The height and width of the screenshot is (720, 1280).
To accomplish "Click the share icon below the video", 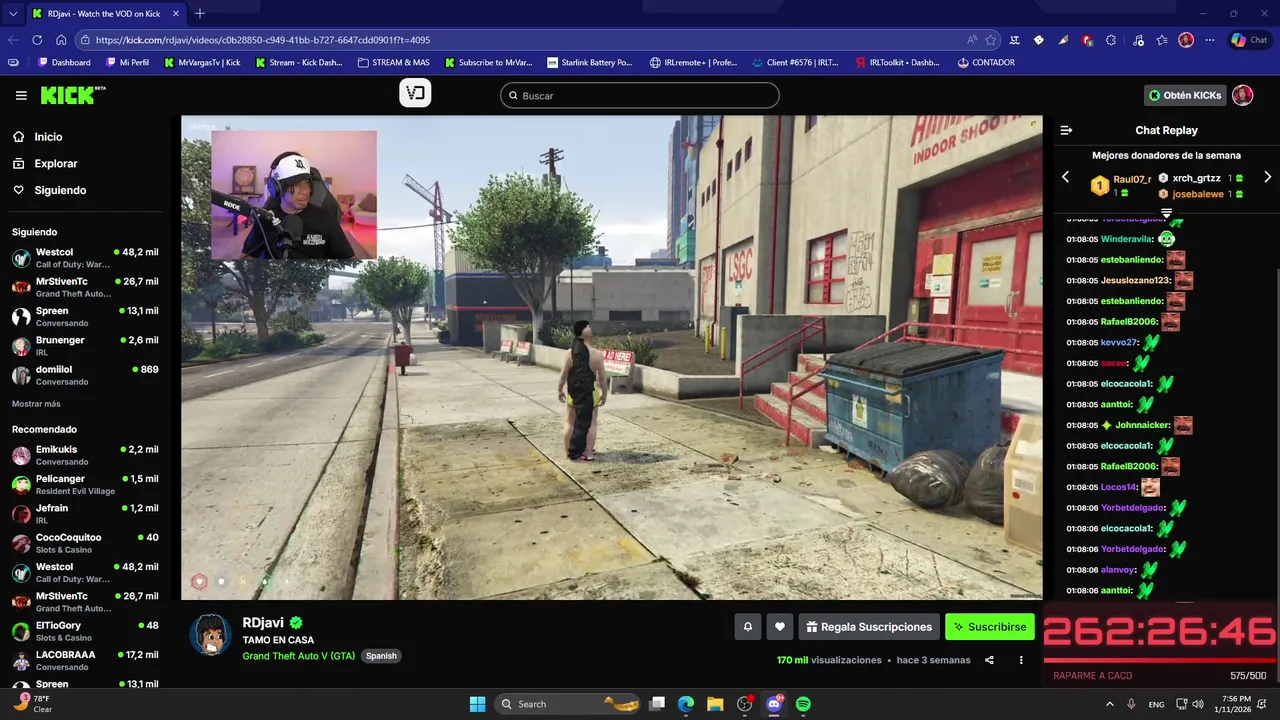I will pyautogui.click(x=989, y=660).
